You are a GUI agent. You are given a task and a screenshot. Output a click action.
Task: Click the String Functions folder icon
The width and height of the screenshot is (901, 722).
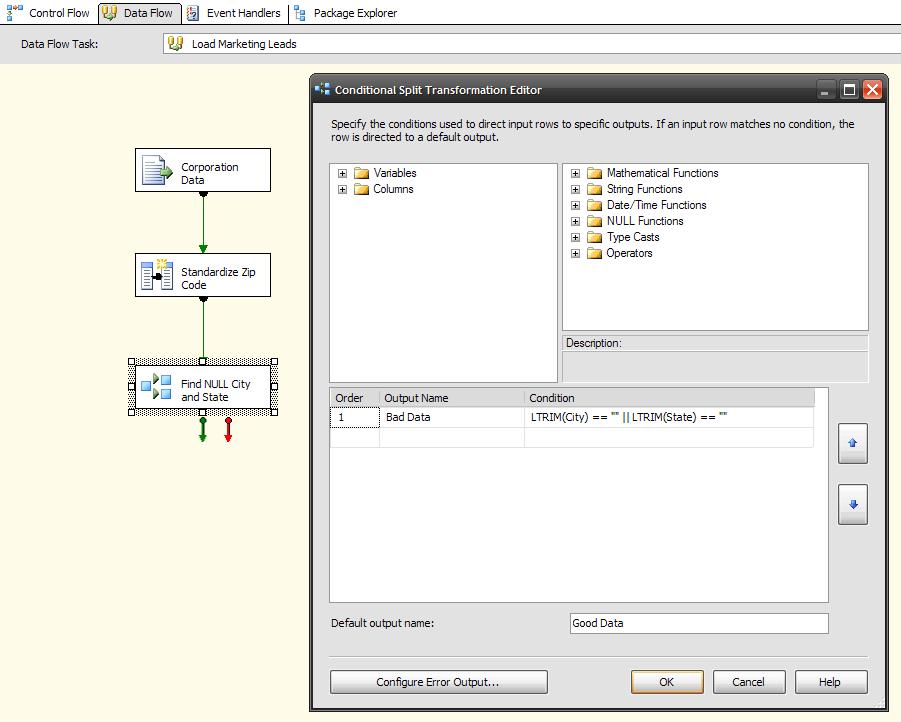pos(594,189)
